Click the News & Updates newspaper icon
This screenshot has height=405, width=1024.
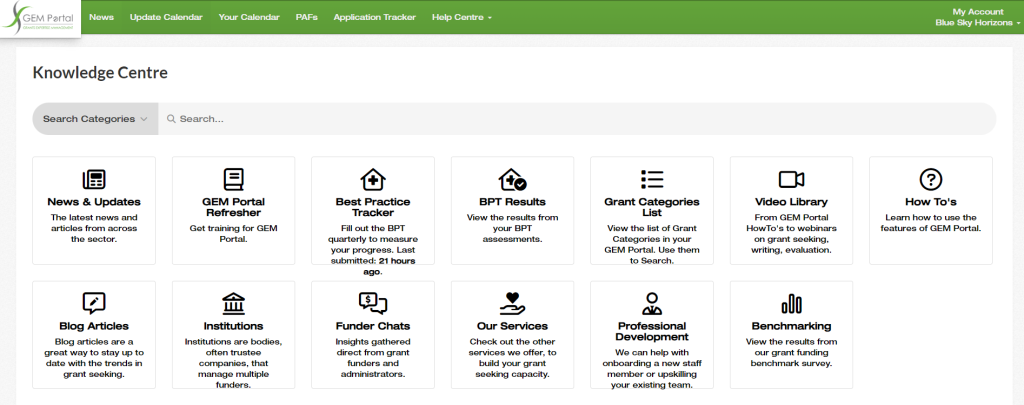pyautogui.click(x=94, y=179)
